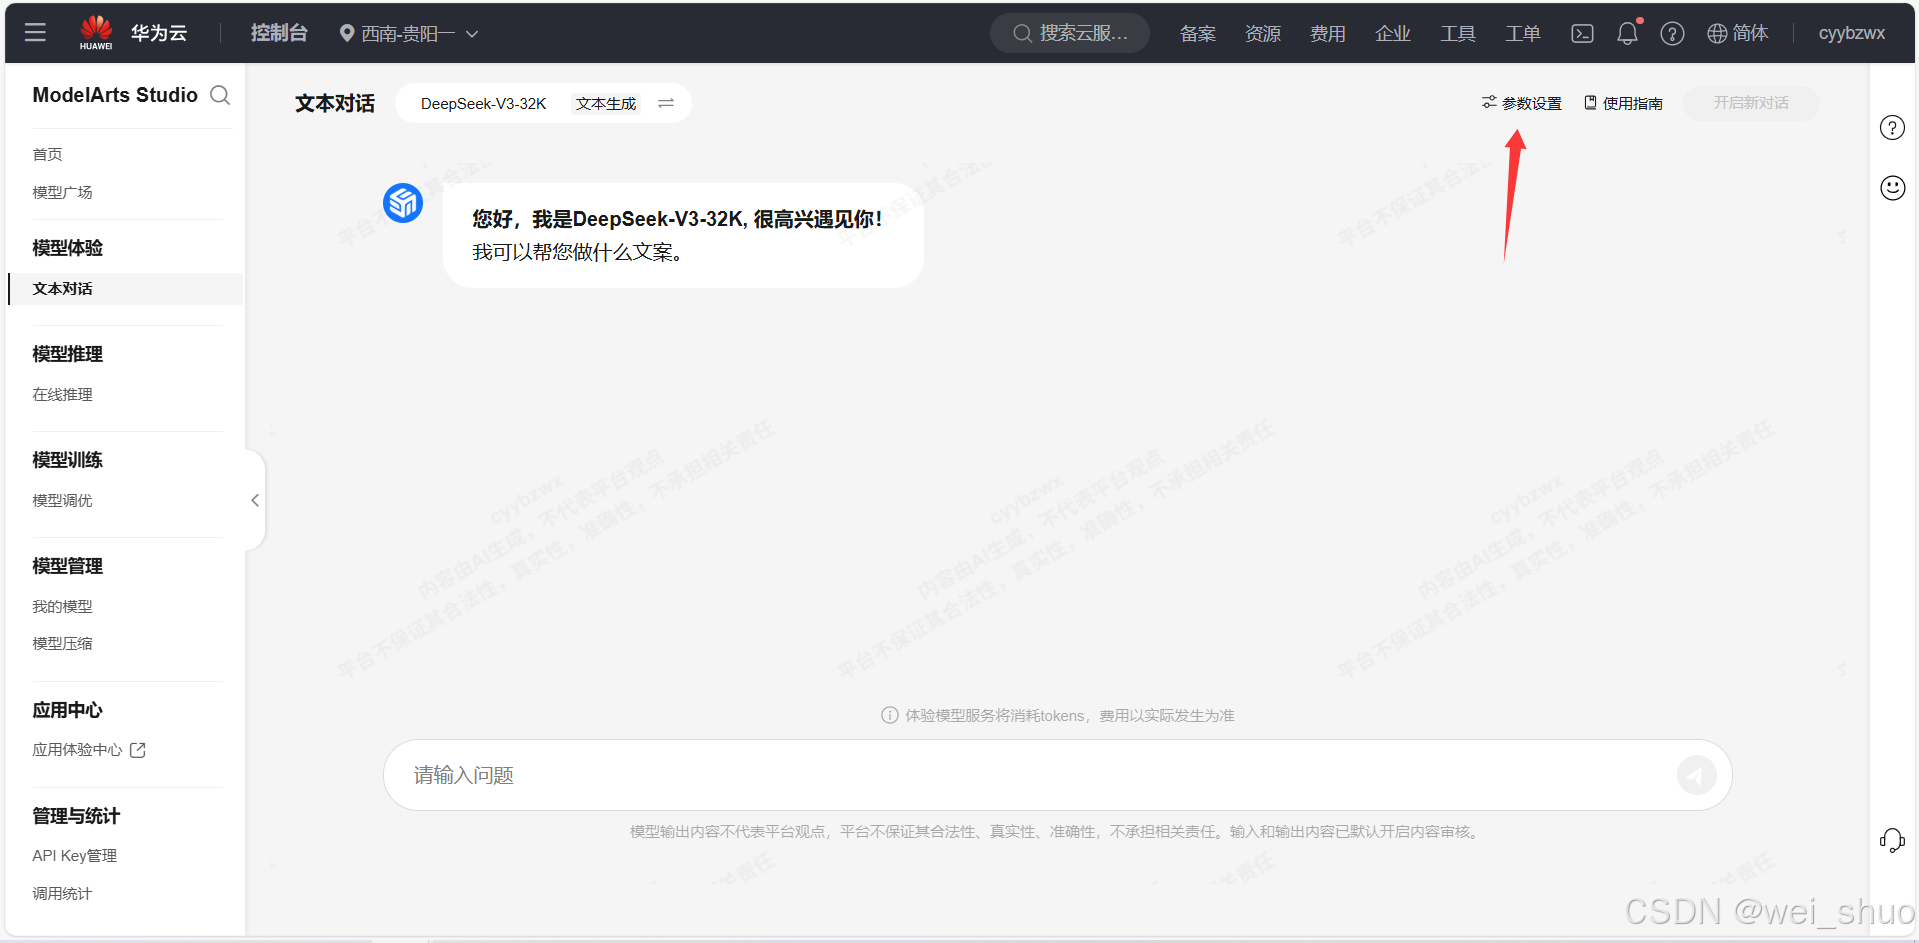1919x943 pixels.
Task: Open the cyybzwx account menu
Action: click(x=1851, y=33)
